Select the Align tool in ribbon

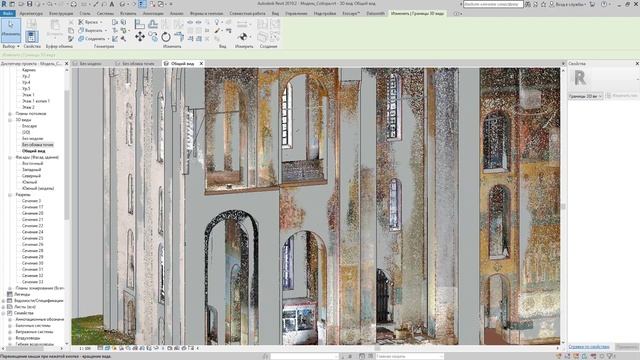pos(140,24)
